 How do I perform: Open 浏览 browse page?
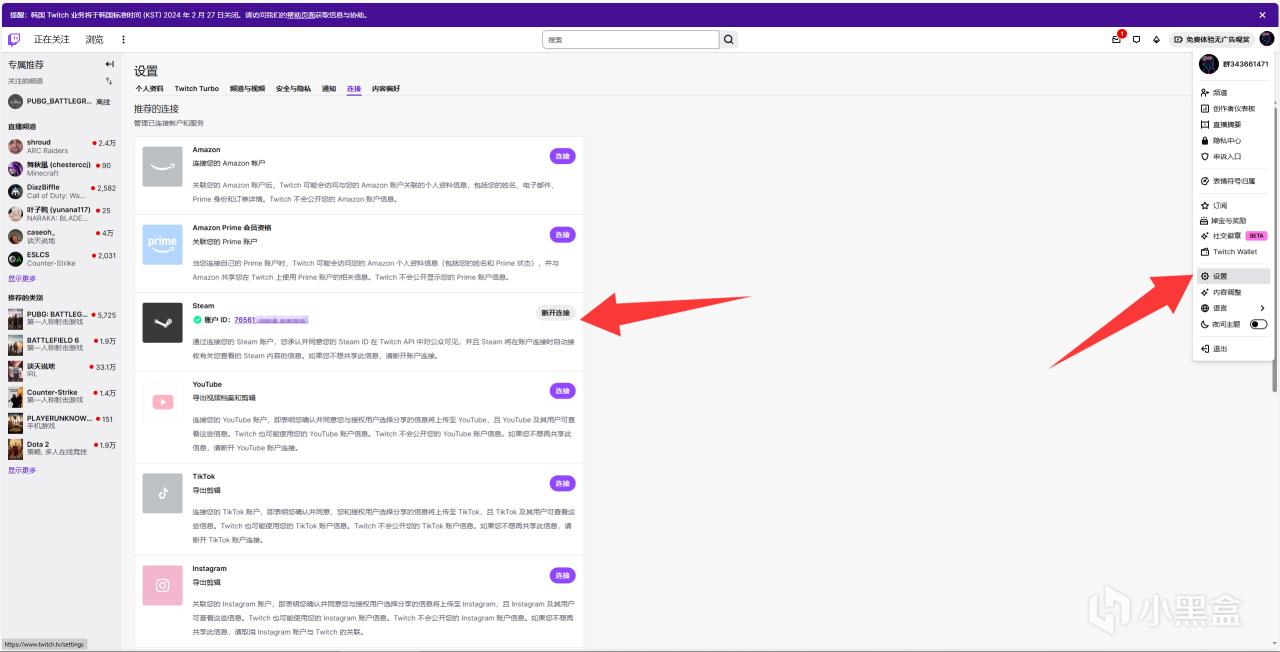click(x=94, y=40)
